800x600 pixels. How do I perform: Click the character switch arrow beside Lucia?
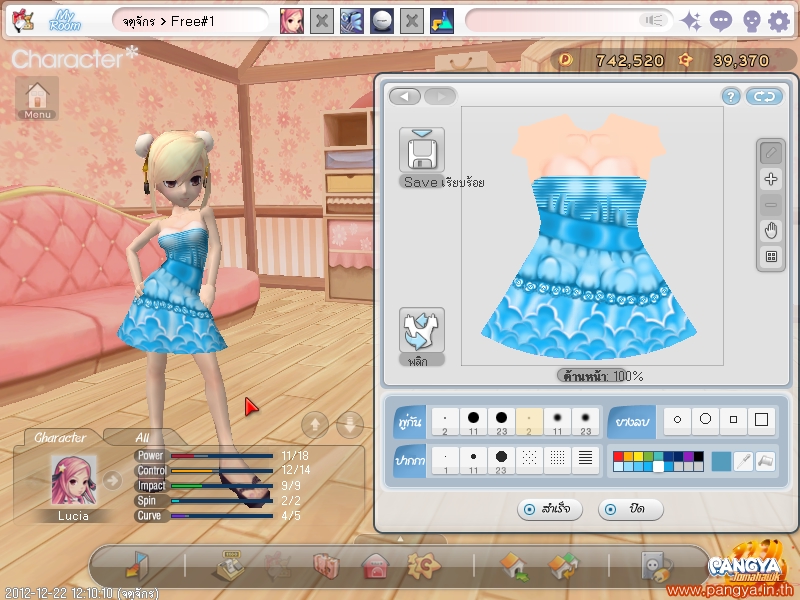[x=112, y=480]
